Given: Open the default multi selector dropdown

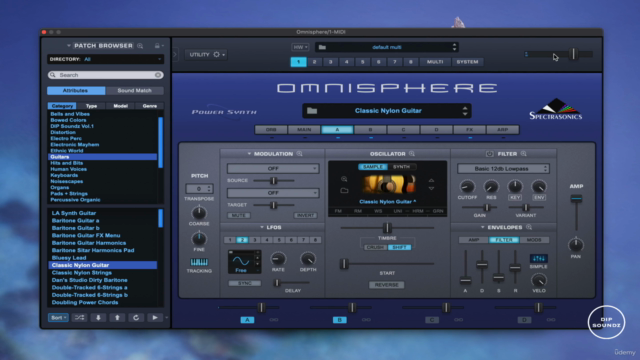Looking at the screenshot, I should (x=387, y=47).
